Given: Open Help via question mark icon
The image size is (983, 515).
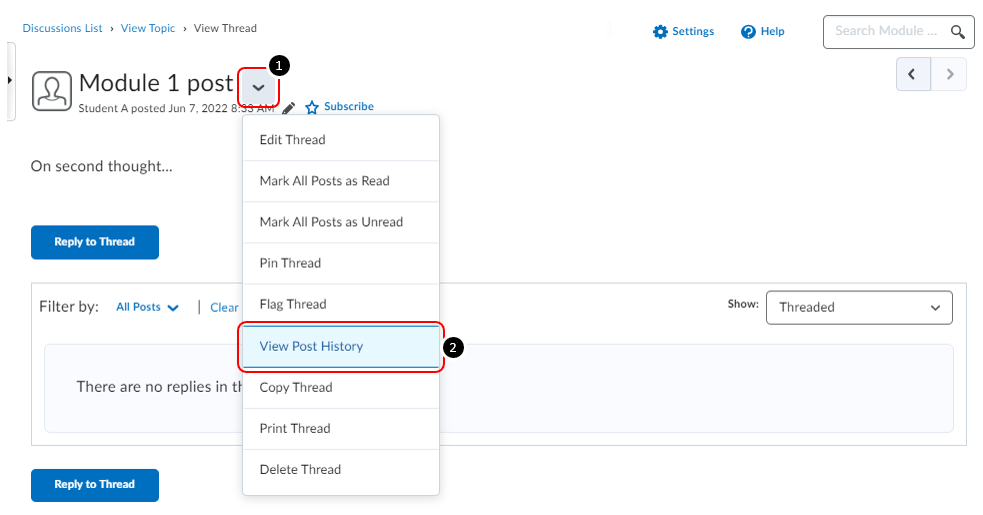Looking at the screenshot, I should 748,32.
